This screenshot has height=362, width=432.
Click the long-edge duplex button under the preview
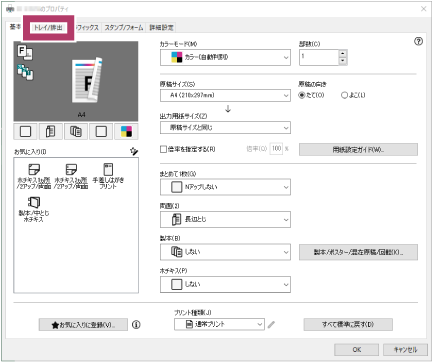point(51,131)
